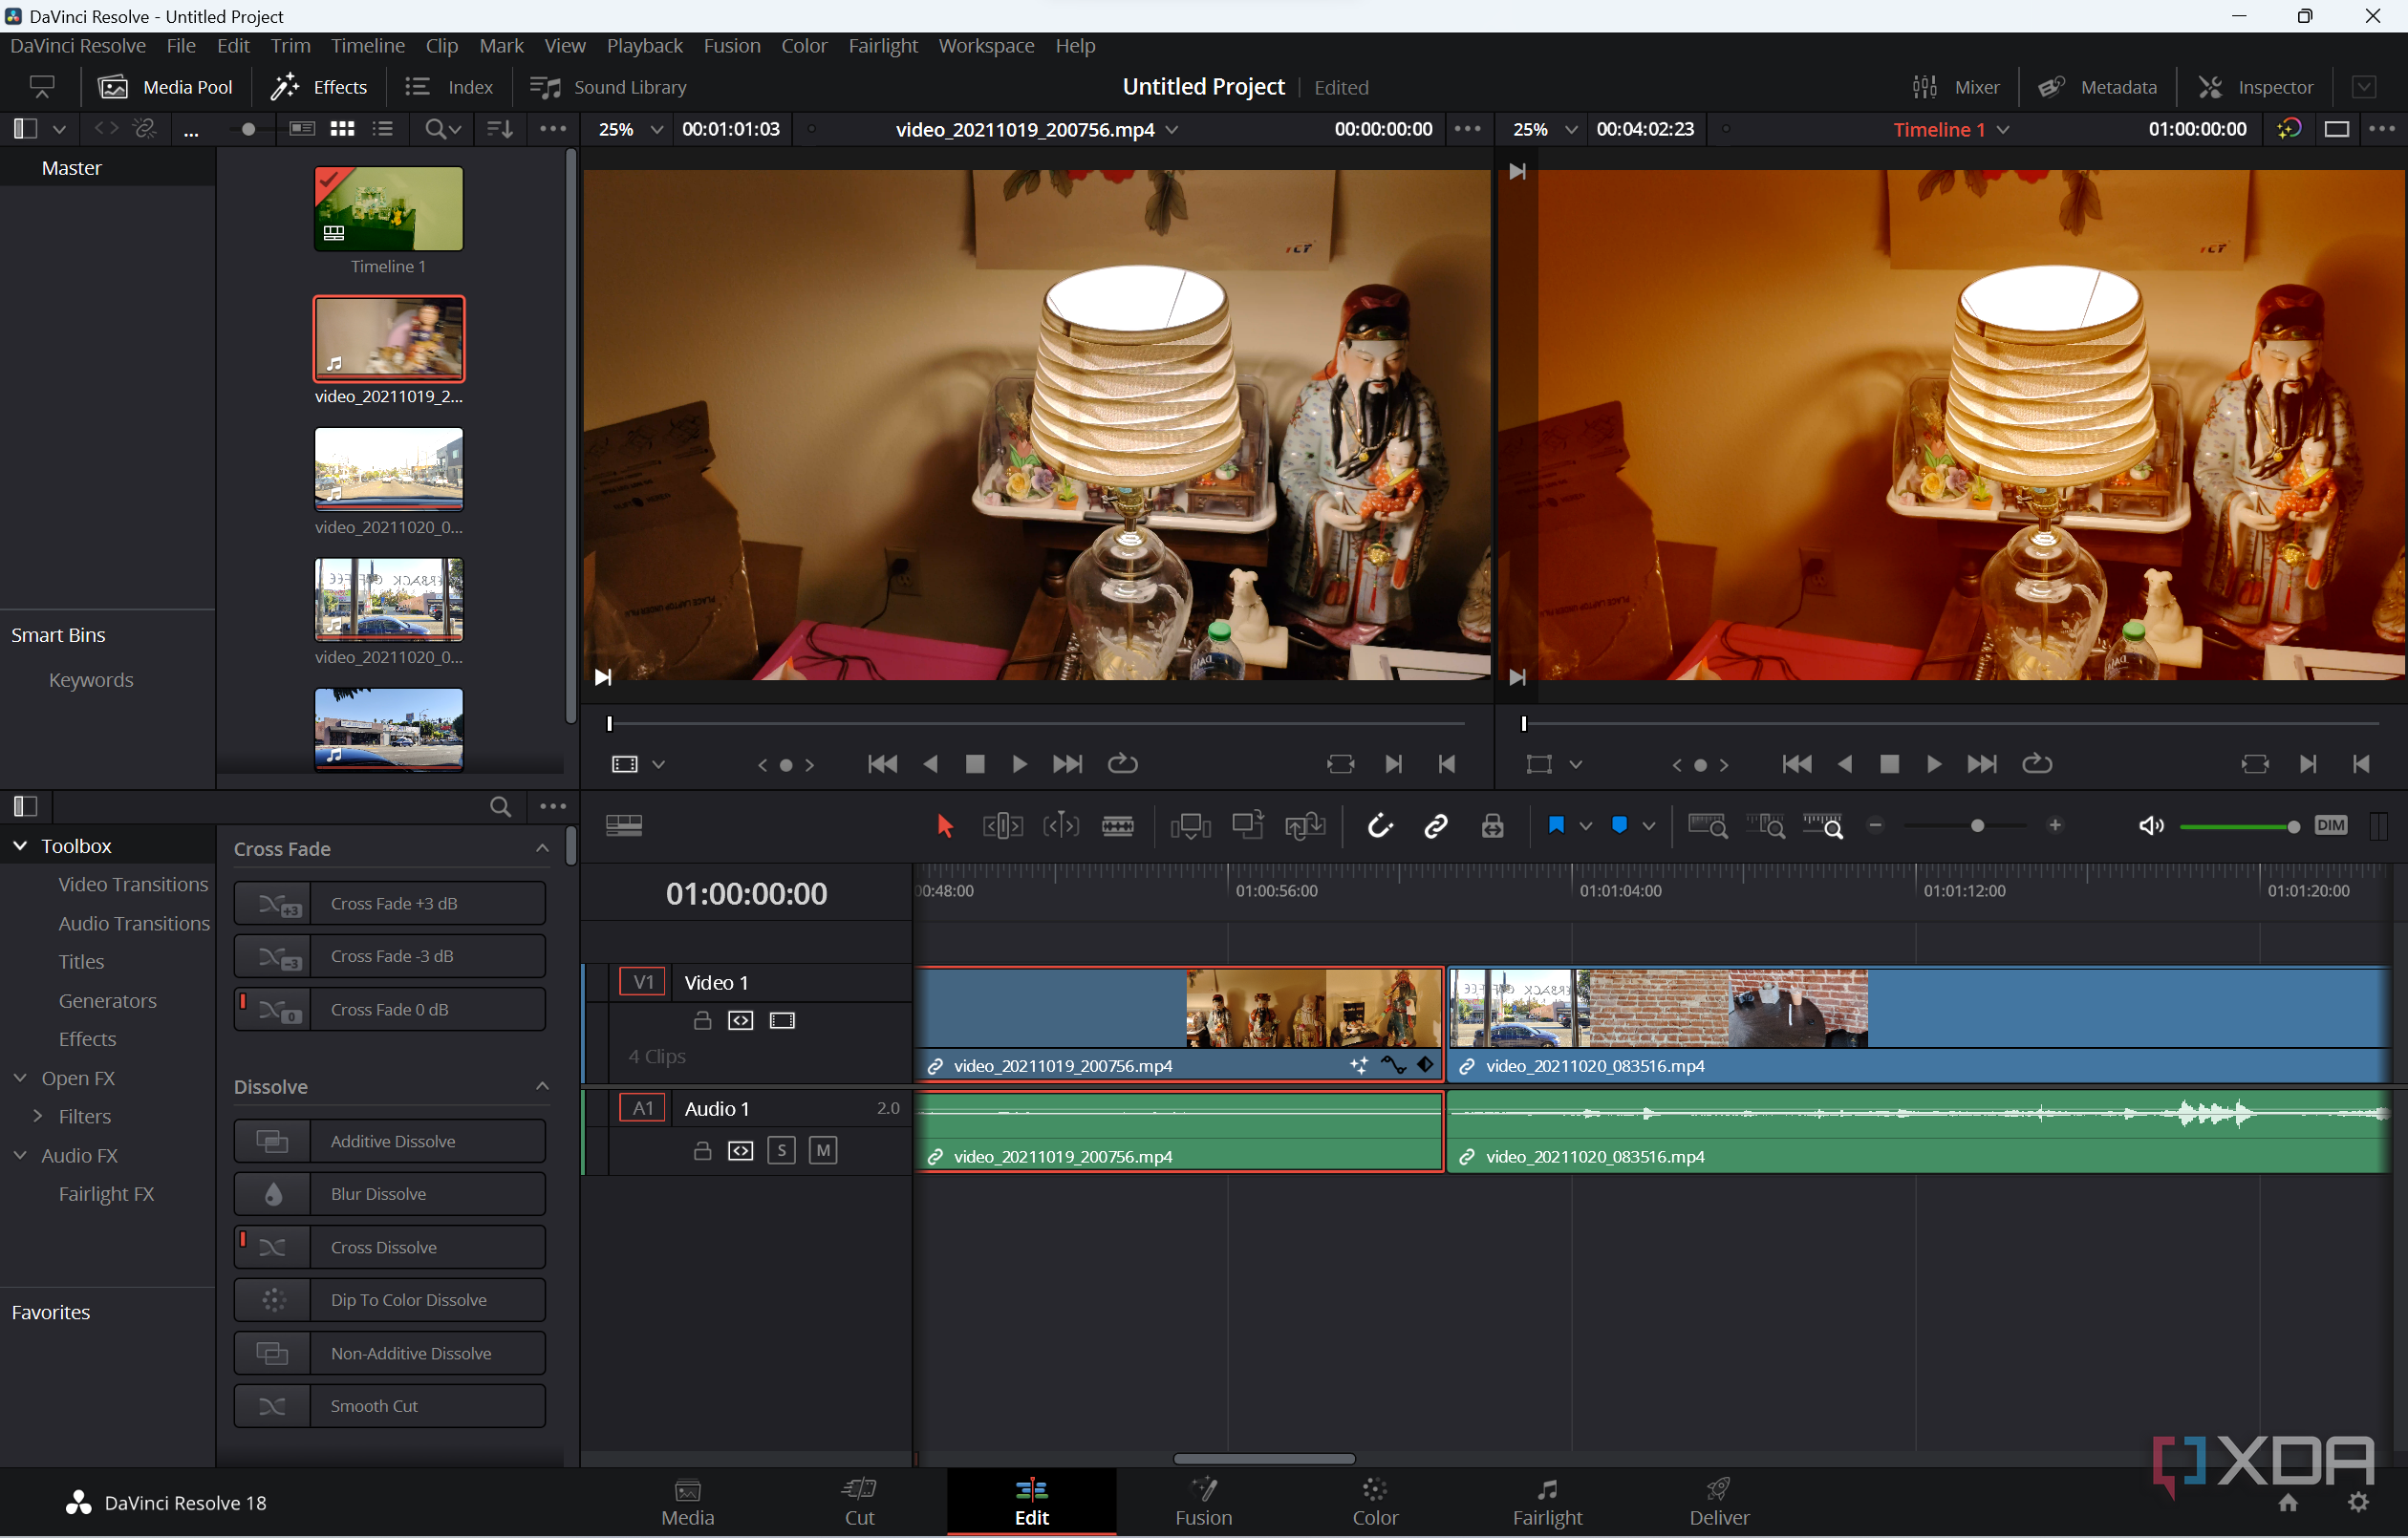
Task: Toggle timeline Snapping magnet
Action: click(x=1380, y=826)
